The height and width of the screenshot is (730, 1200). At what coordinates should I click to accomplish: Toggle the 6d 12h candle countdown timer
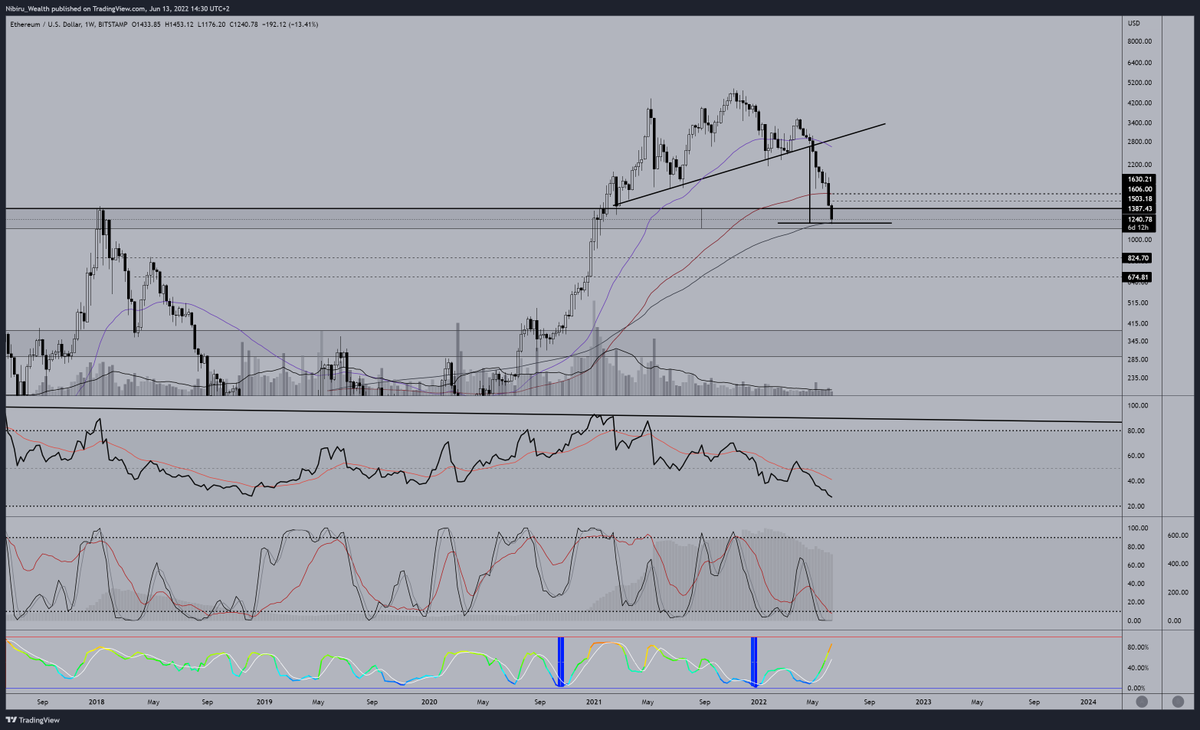coord(1138,228)
